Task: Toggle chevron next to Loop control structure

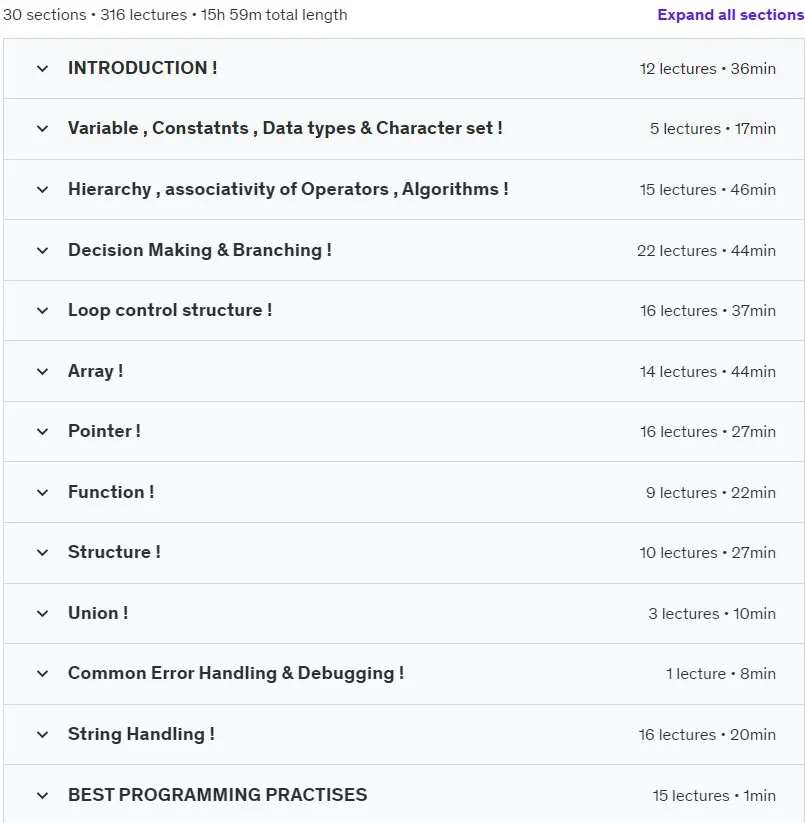Action: point(43,311)
